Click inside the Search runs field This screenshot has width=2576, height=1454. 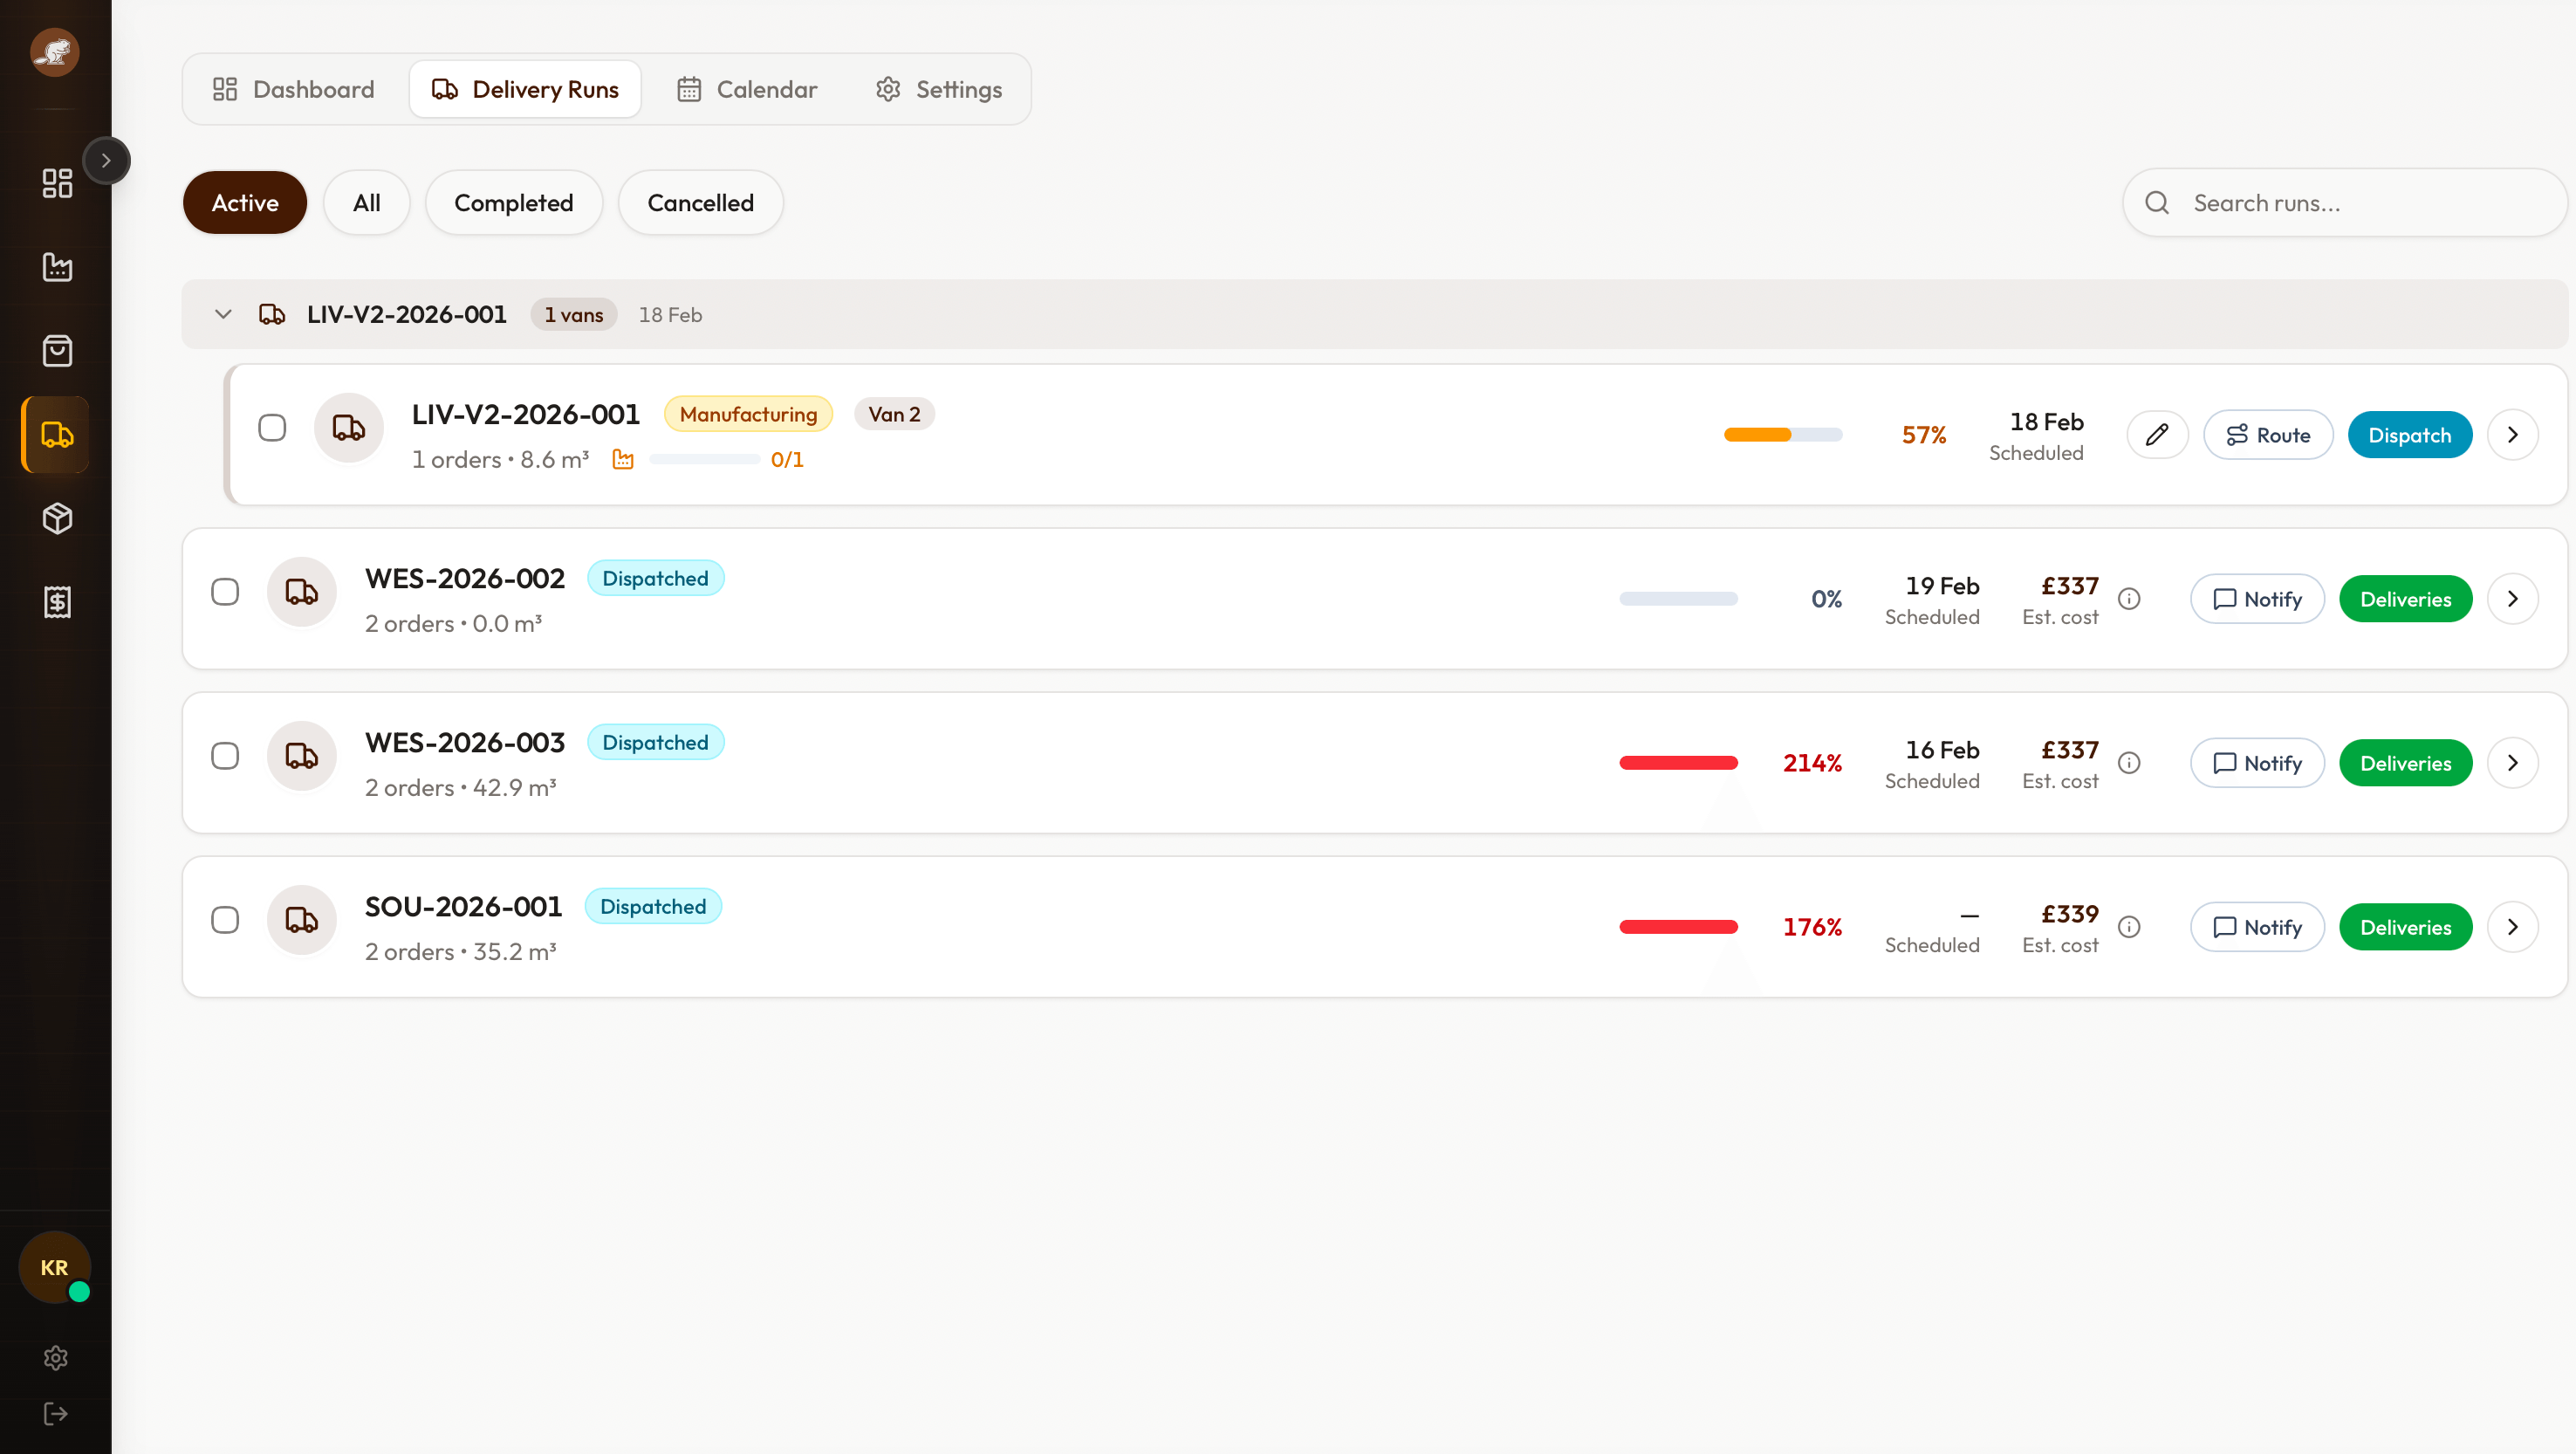click(2340, 202)
